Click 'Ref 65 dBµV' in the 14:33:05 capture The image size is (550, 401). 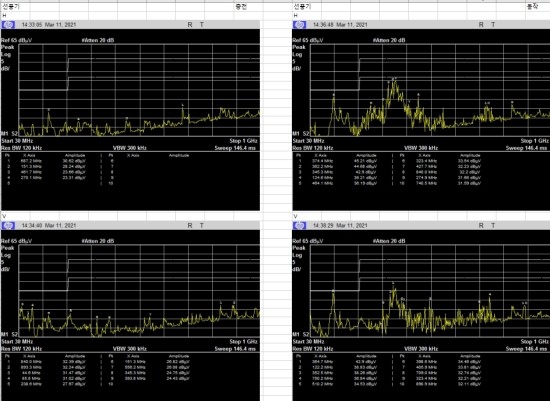pos(16,40)
